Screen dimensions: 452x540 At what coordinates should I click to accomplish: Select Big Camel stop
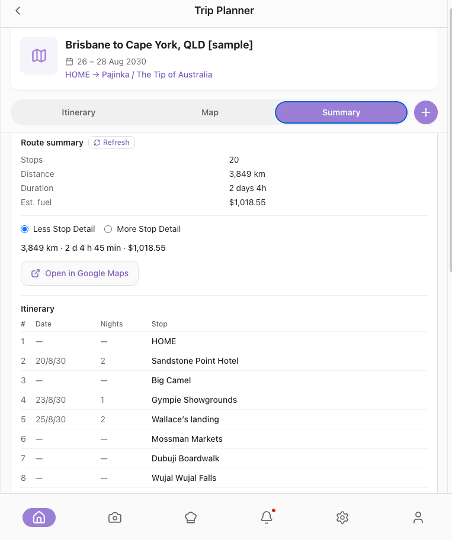coord(224,380)
